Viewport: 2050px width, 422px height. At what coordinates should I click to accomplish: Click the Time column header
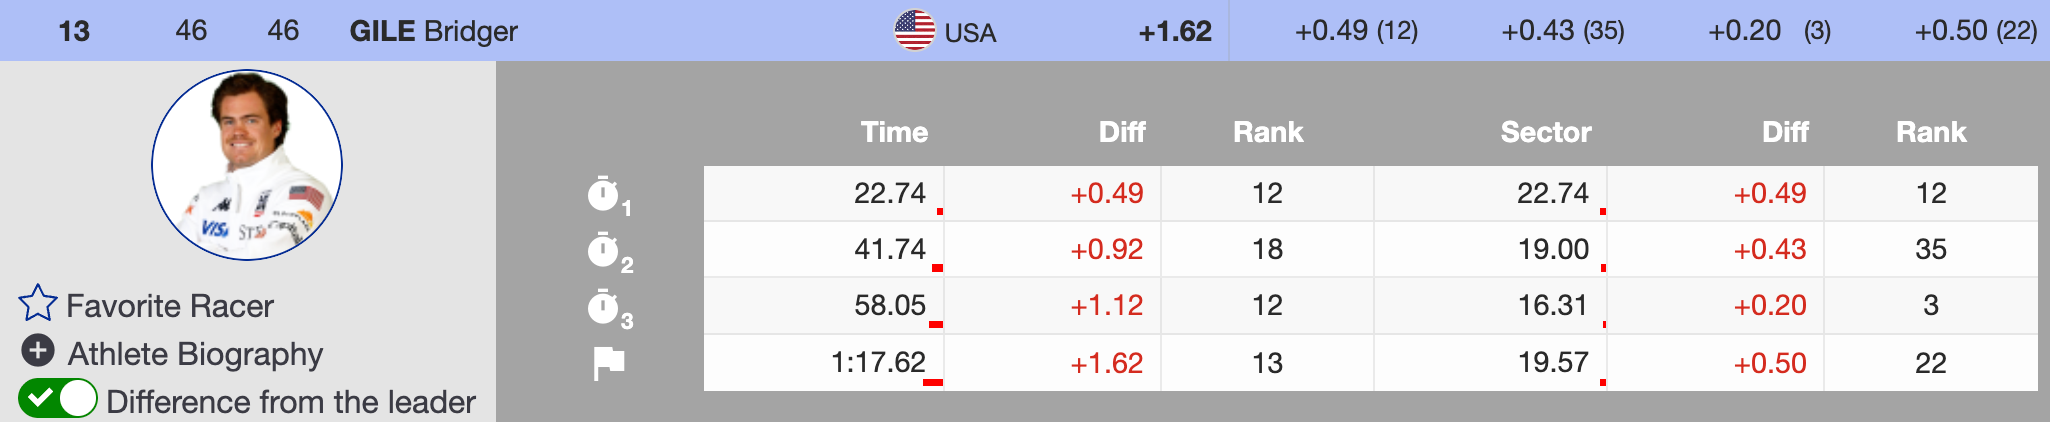click(894, 132)
